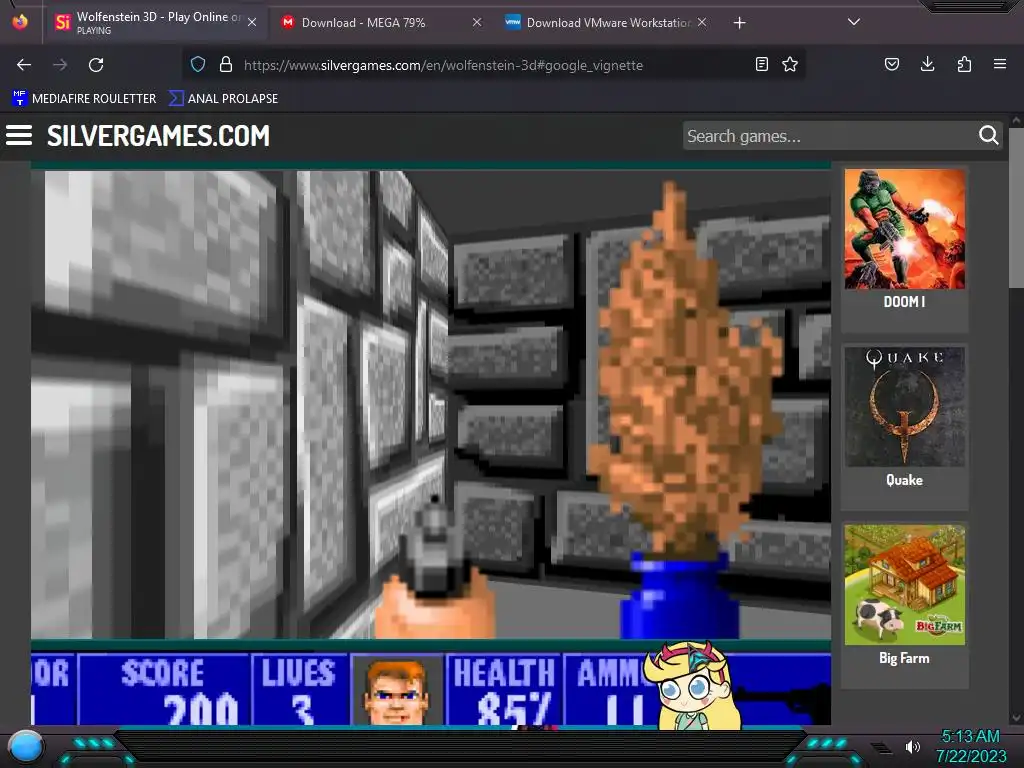Go forward to the next page
This screenshot has width=1024, height=768.
[x=60, y=65]
